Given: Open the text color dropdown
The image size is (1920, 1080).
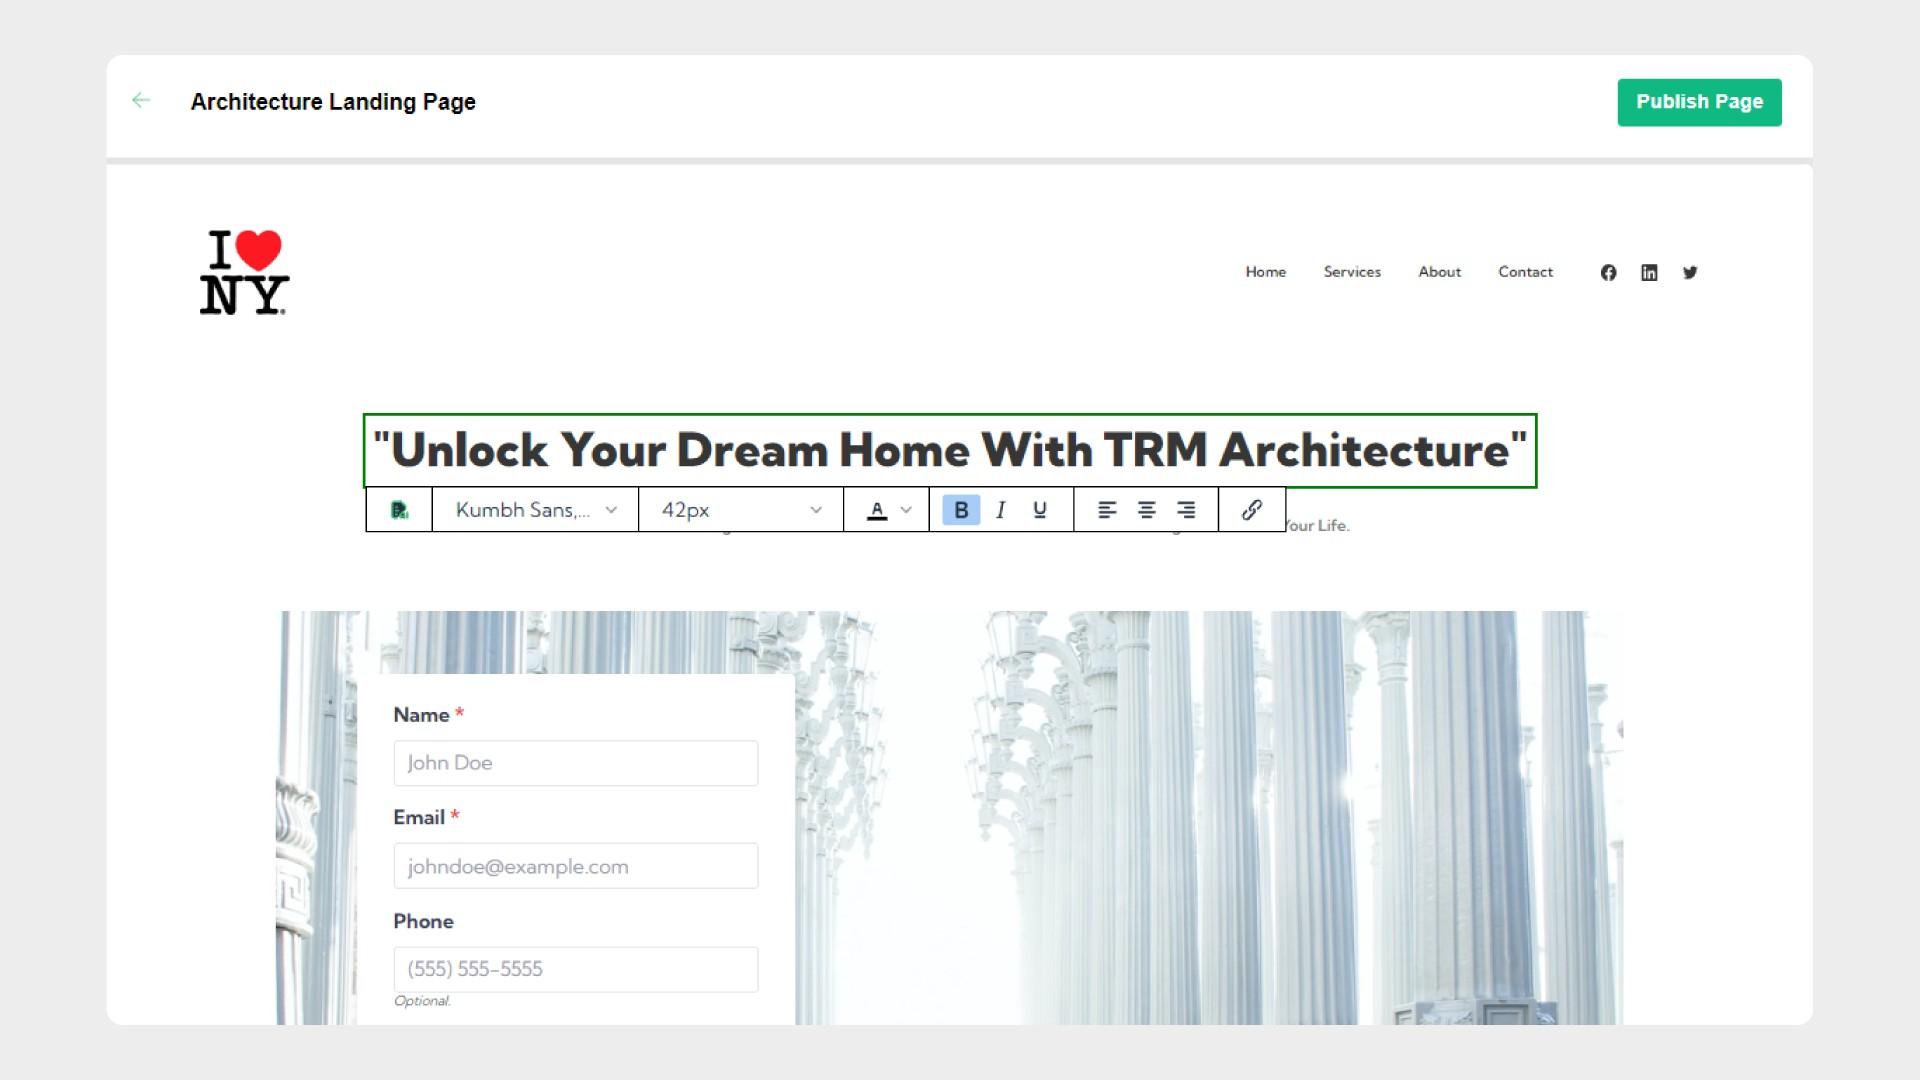Looking at the screenshot, I should point(887,510).
